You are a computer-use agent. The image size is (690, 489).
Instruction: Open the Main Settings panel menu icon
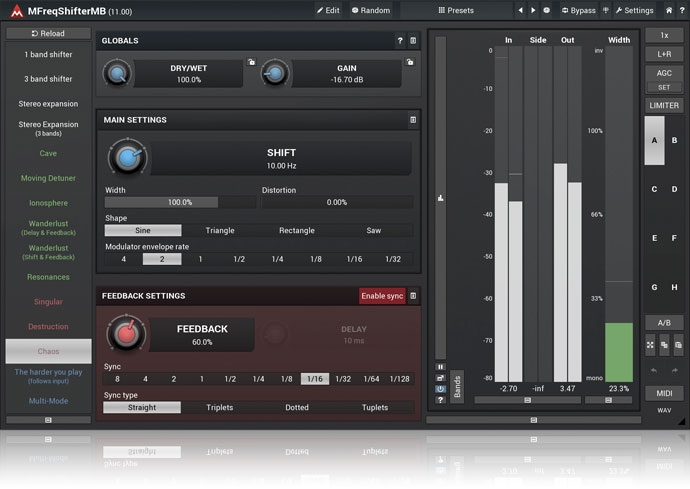click(413, 120)
